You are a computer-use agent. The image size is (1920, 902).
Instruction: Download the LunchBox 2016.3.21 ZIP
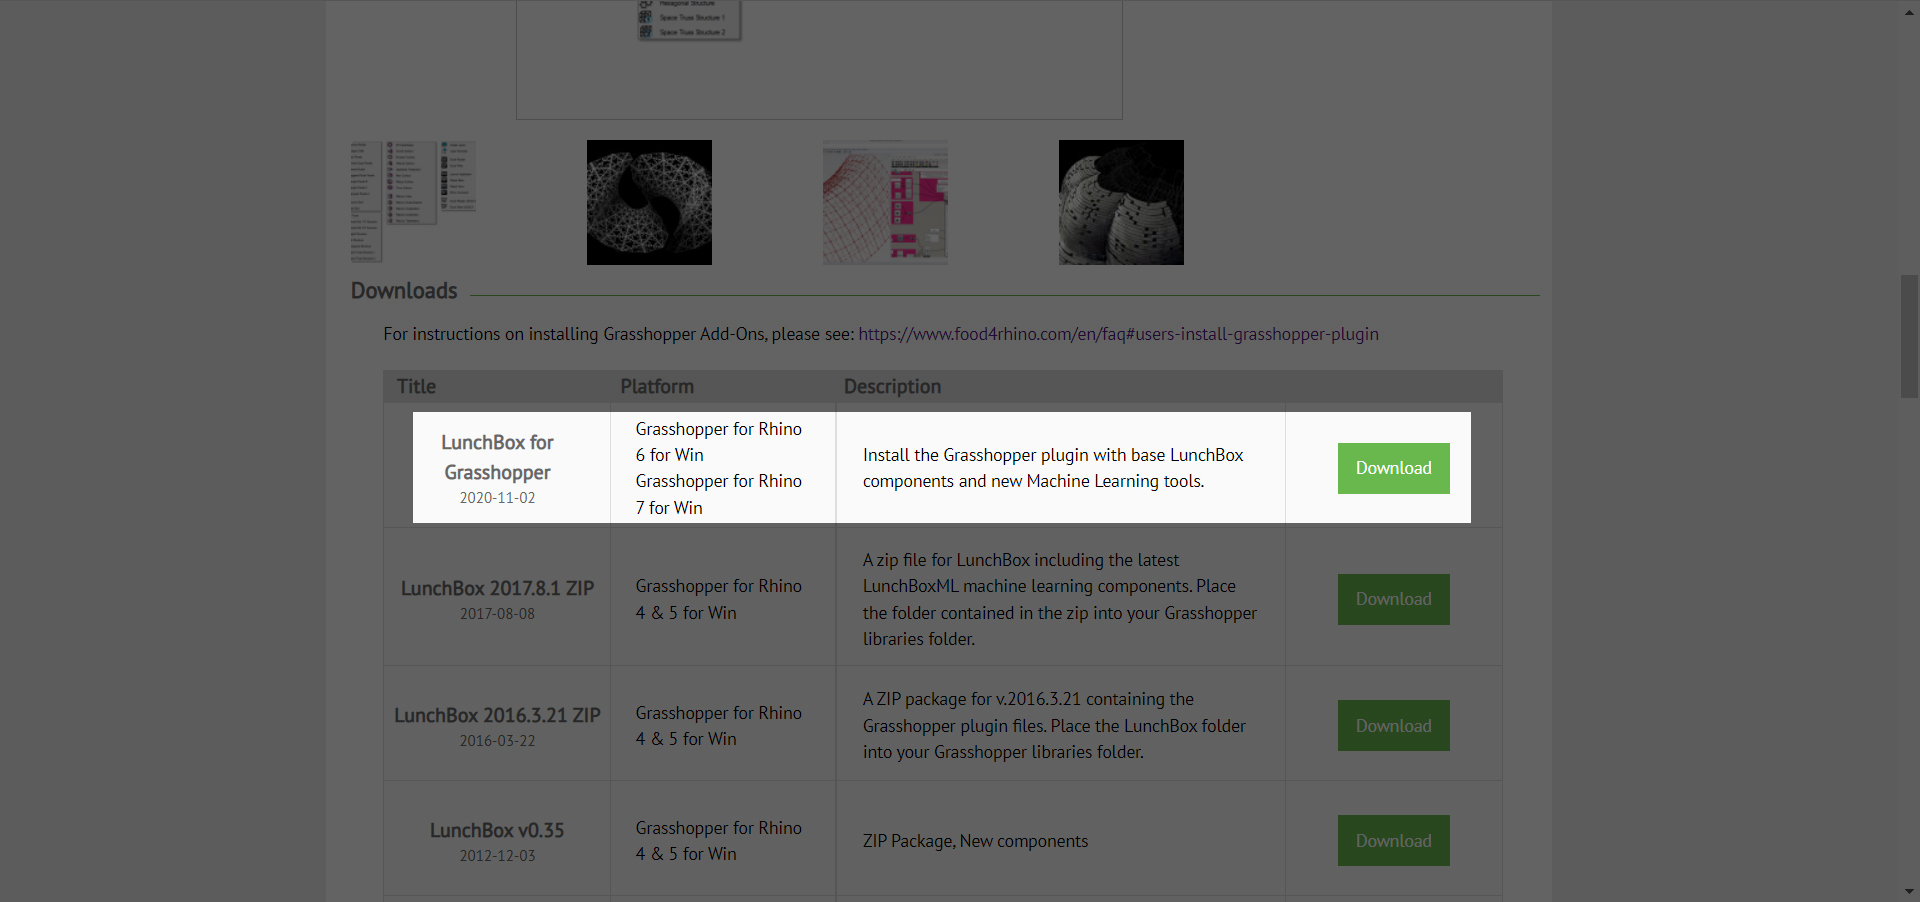pos(1393,726)
